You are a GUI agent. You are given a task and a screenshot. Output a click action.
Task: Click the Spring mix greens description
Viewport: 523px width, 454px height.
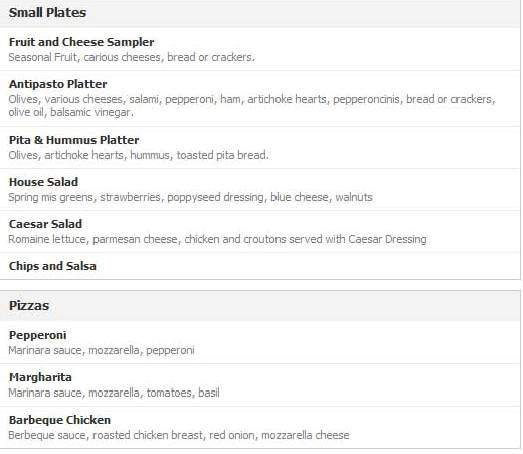click(x=190, y=197)
